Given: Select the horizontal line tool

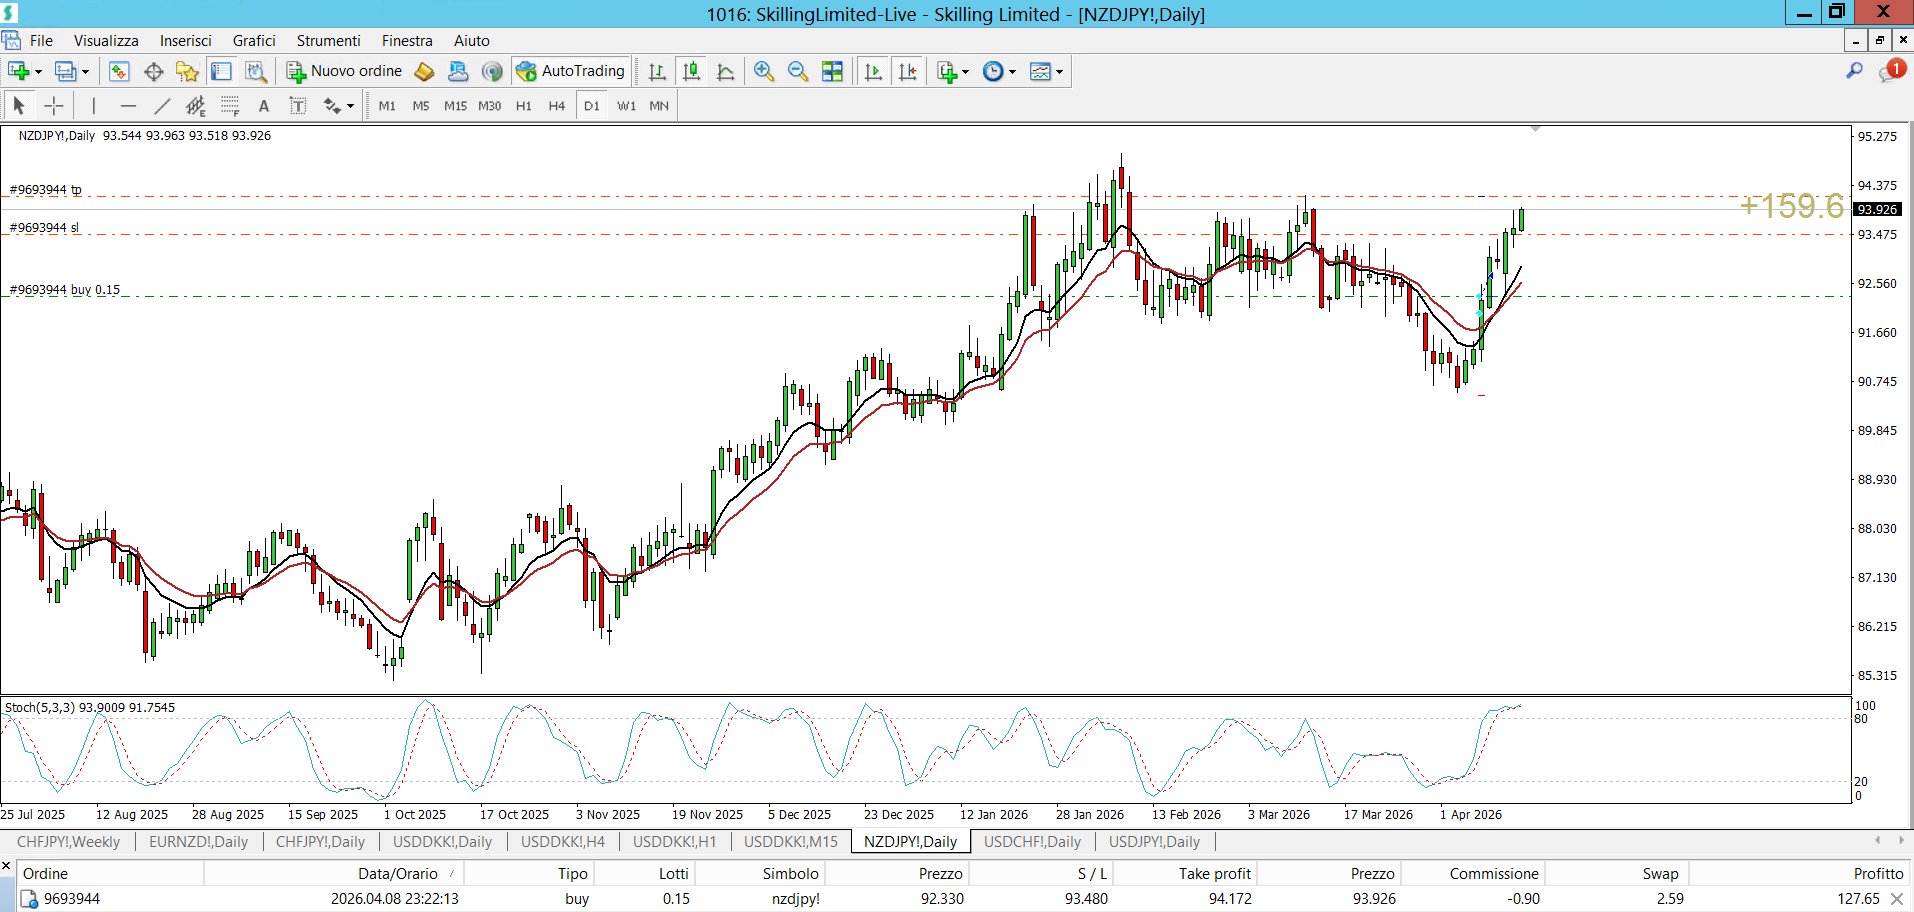Looking at the screenshot, I should coord(128,106).
